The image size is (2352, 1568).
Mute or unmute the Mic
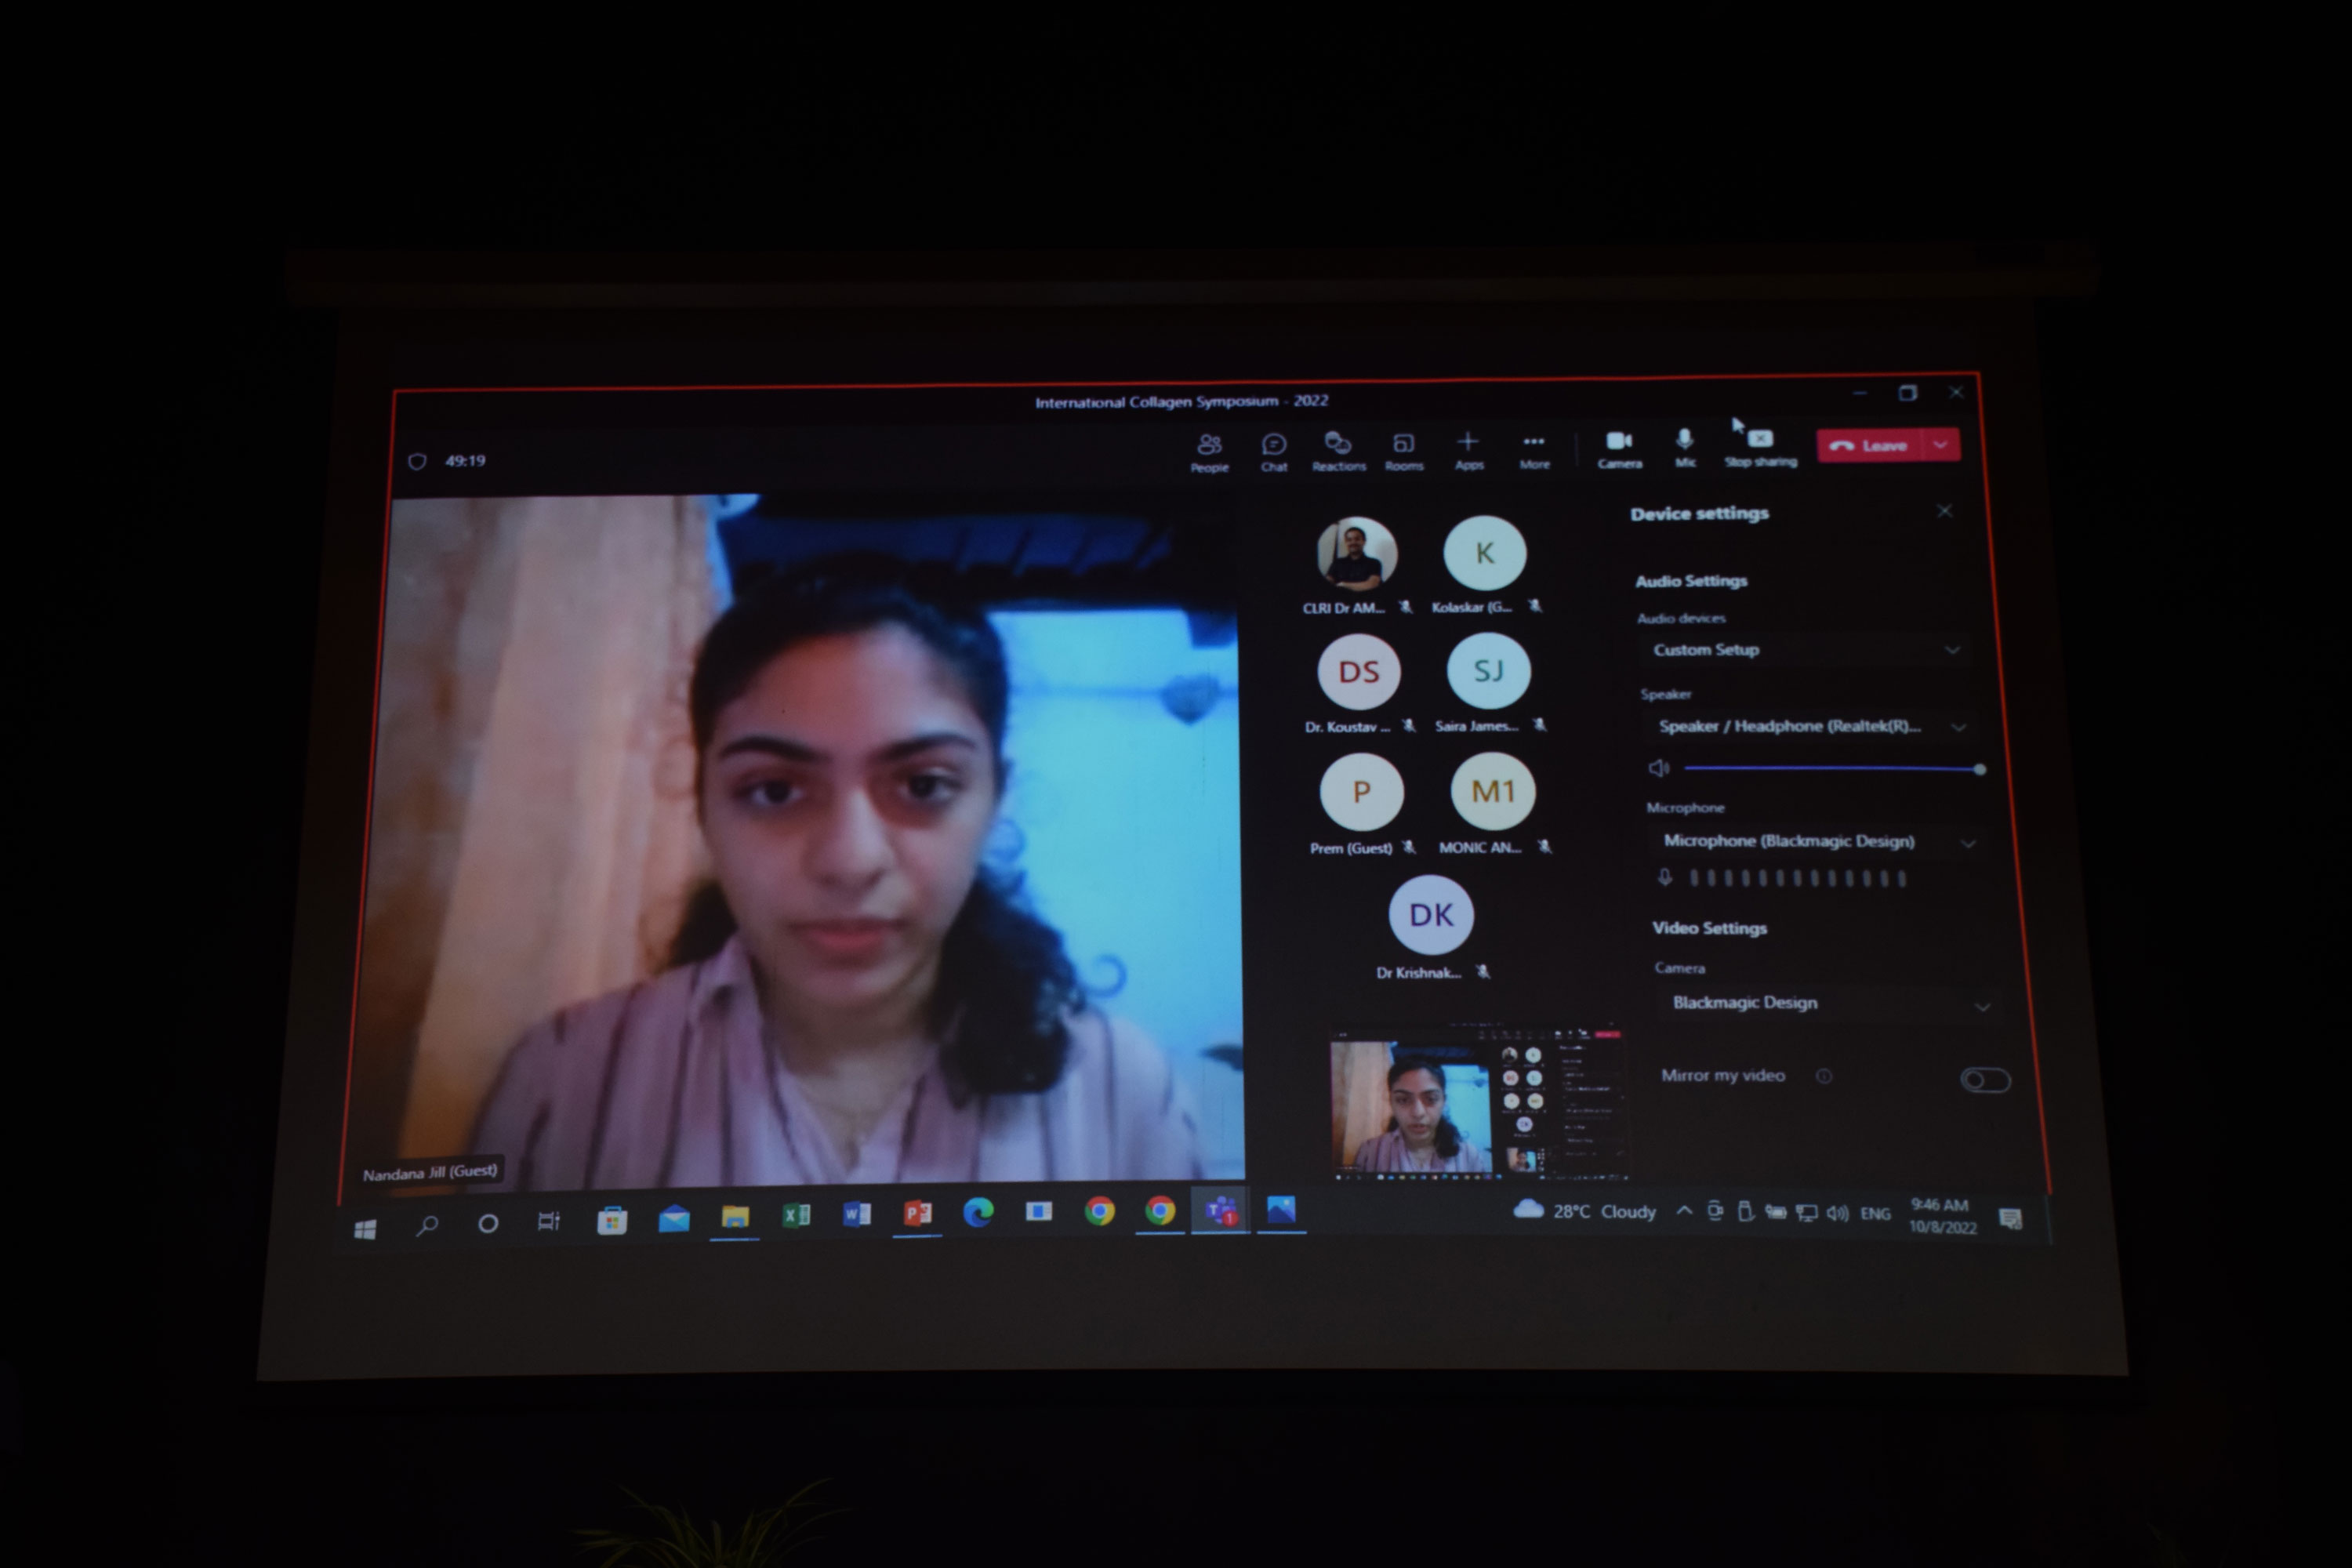(x=1685, y=446)
